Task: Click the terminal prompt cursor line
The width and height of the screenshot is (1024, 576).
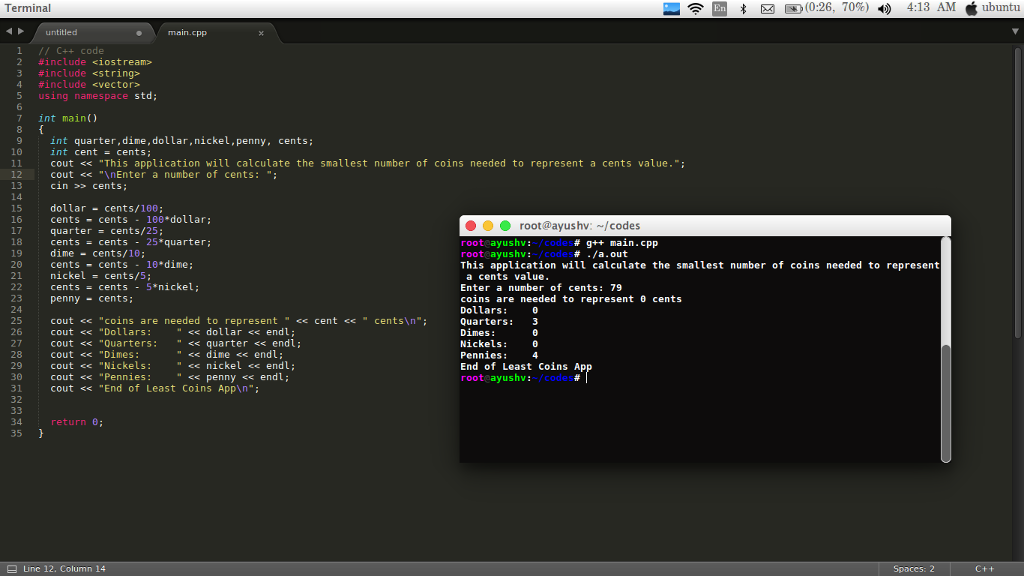Action: (x=524, y=378)
